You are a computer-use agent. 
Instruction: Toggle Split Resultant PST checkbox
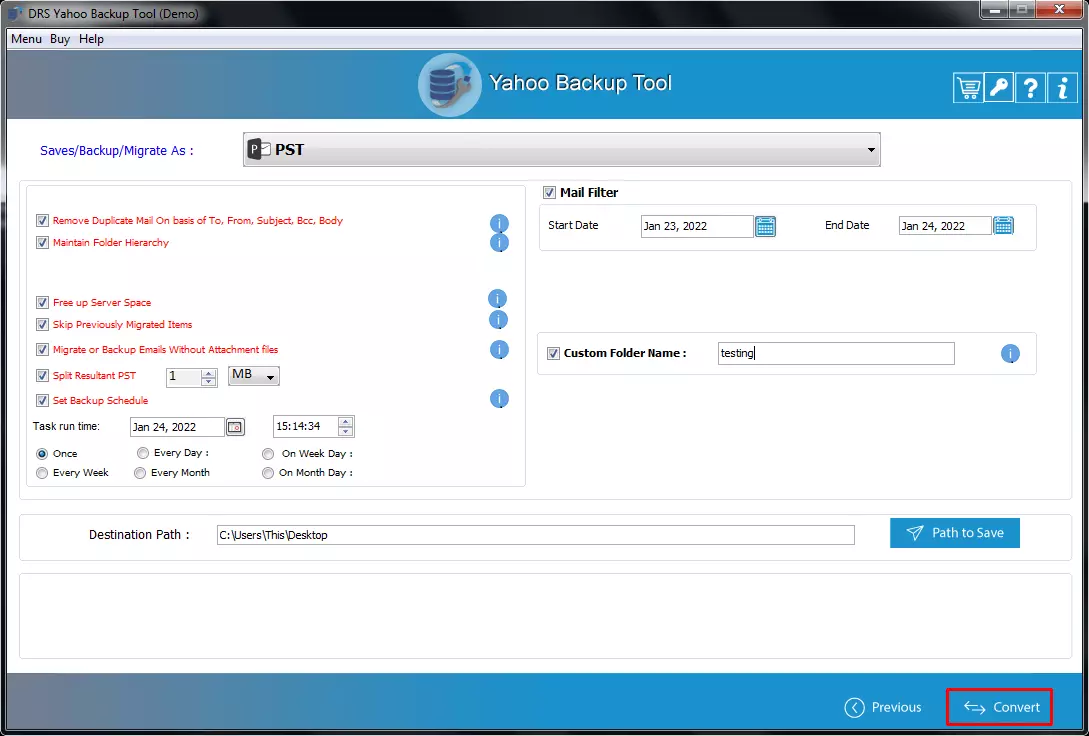(x=42, y=376)
